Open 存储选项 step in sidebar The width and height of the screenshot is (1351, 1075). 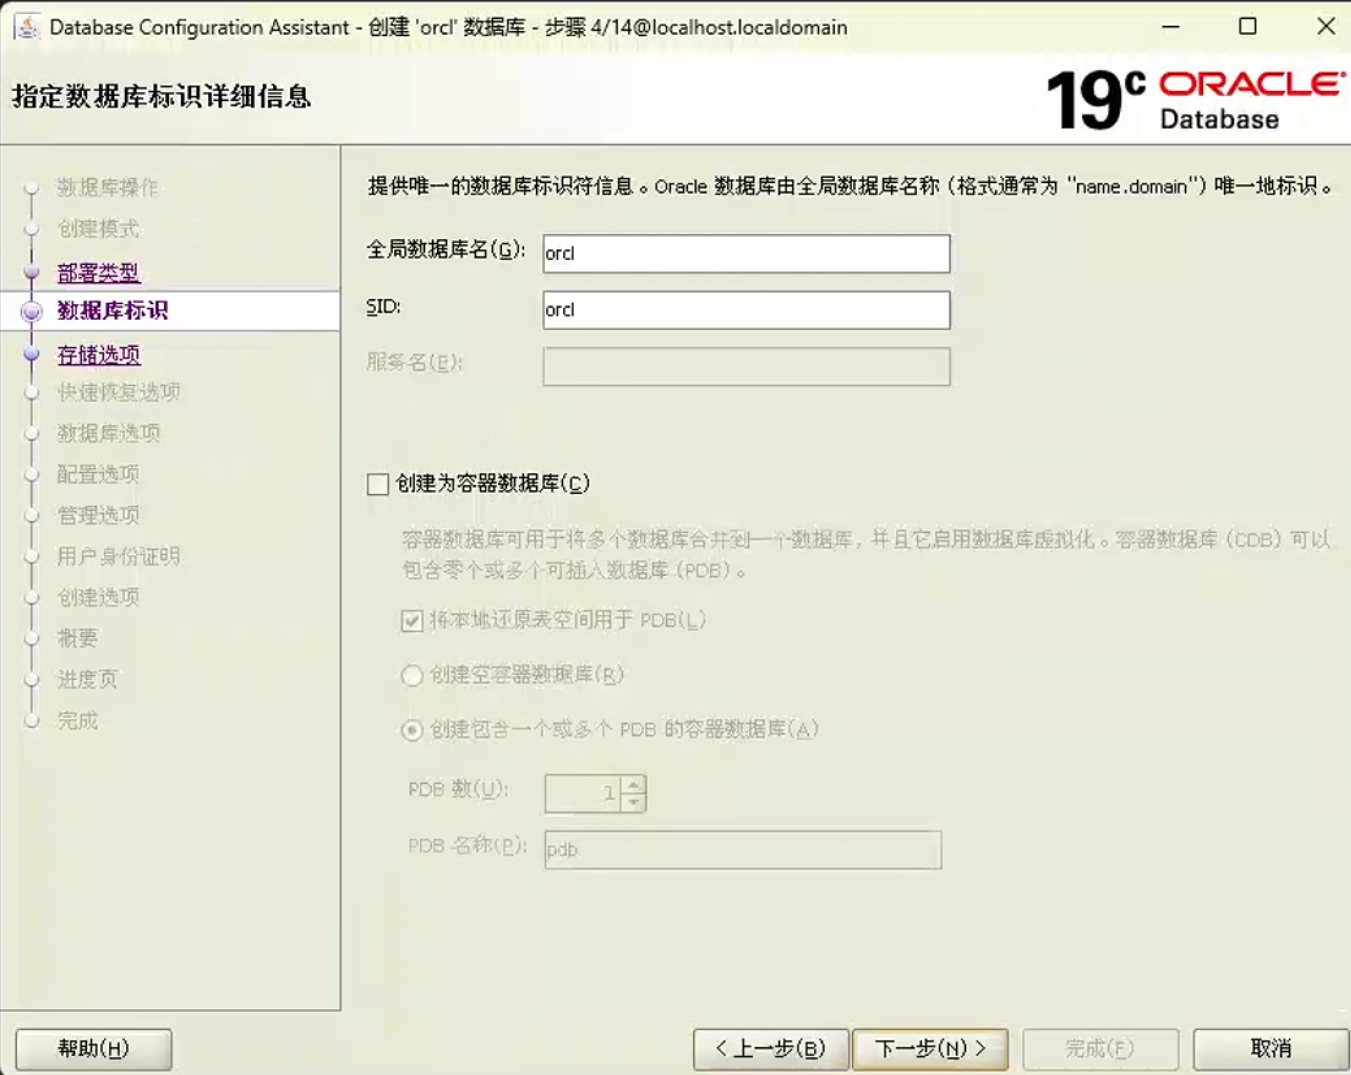[x=98, y=355]
